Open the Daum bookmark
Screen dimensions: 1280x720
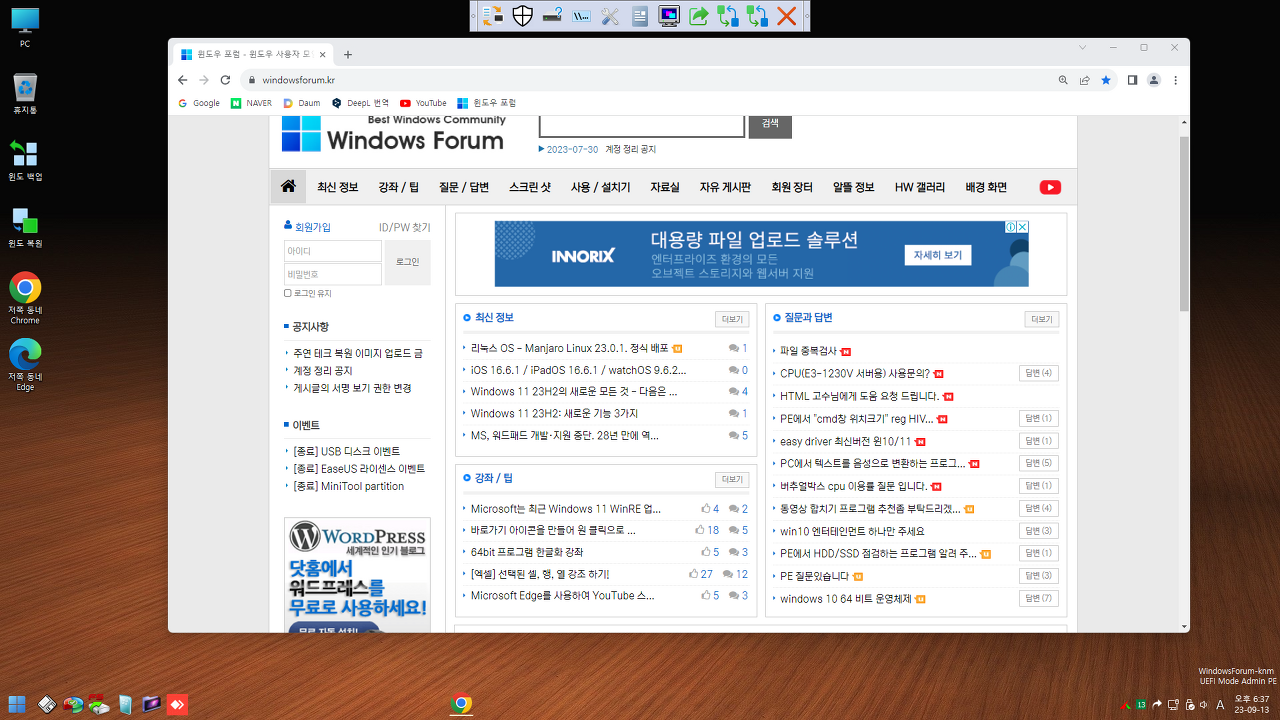click(302, 103)
